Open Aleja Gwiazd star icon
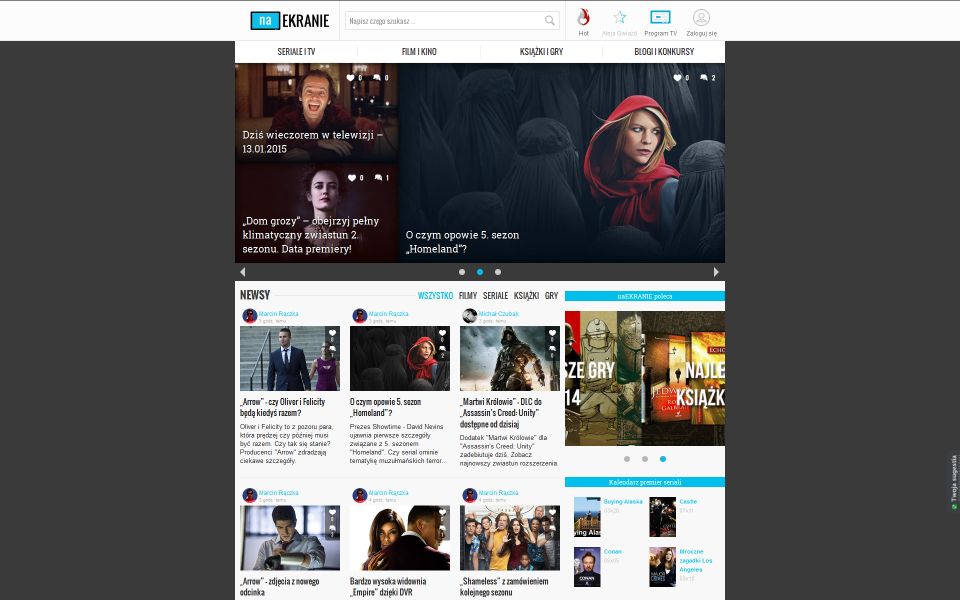 coord(620,17)
